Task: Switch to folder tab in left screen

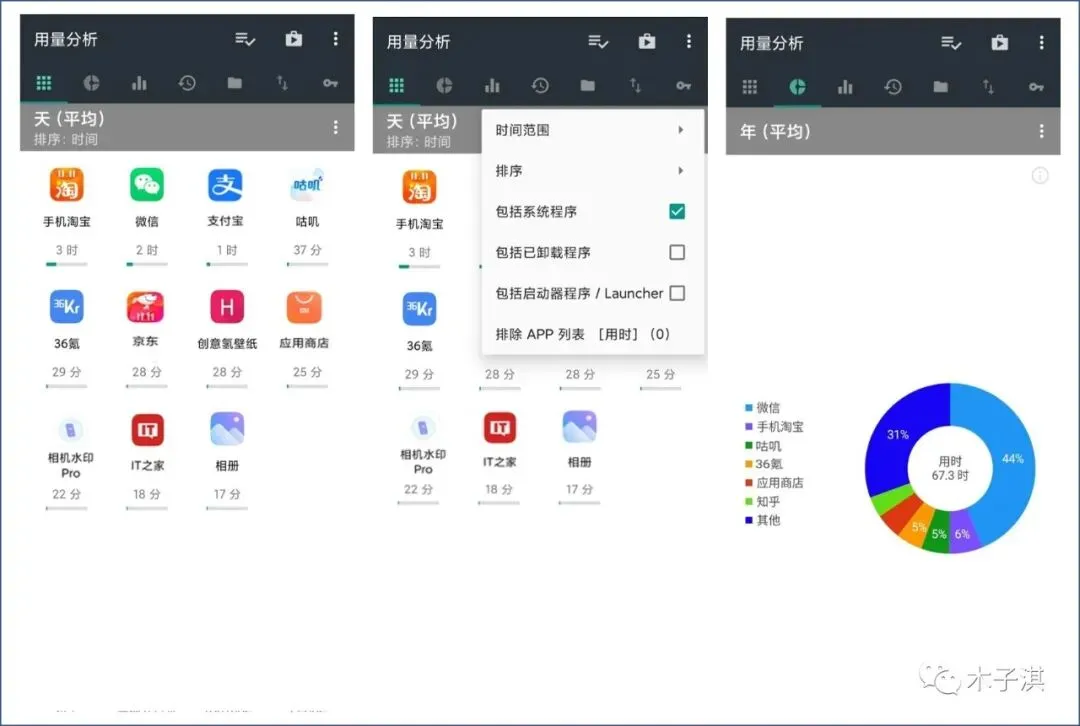Action: [235, 83]
